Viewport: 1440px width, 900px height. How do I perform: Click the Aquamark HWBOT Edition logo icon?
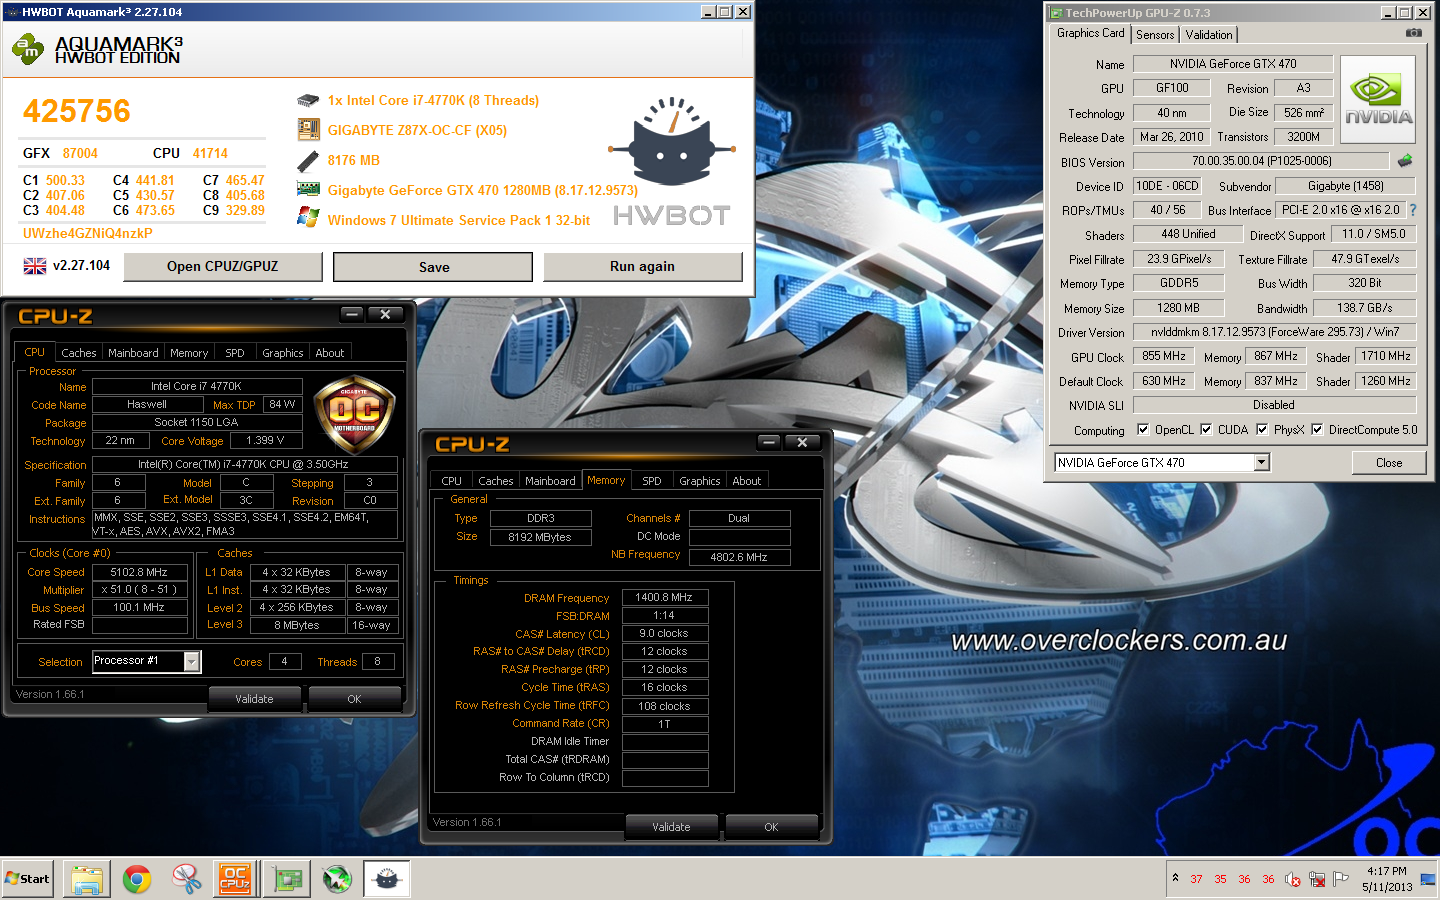(x=27, y=48)
